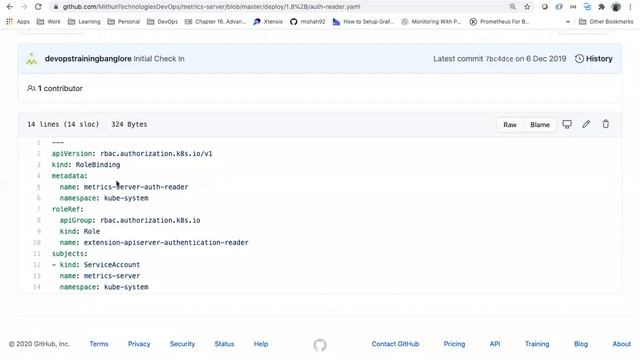The height and width of the screenshot is (360, 640).
Task: Select code line number 7
Action: [x=38, y=209]
